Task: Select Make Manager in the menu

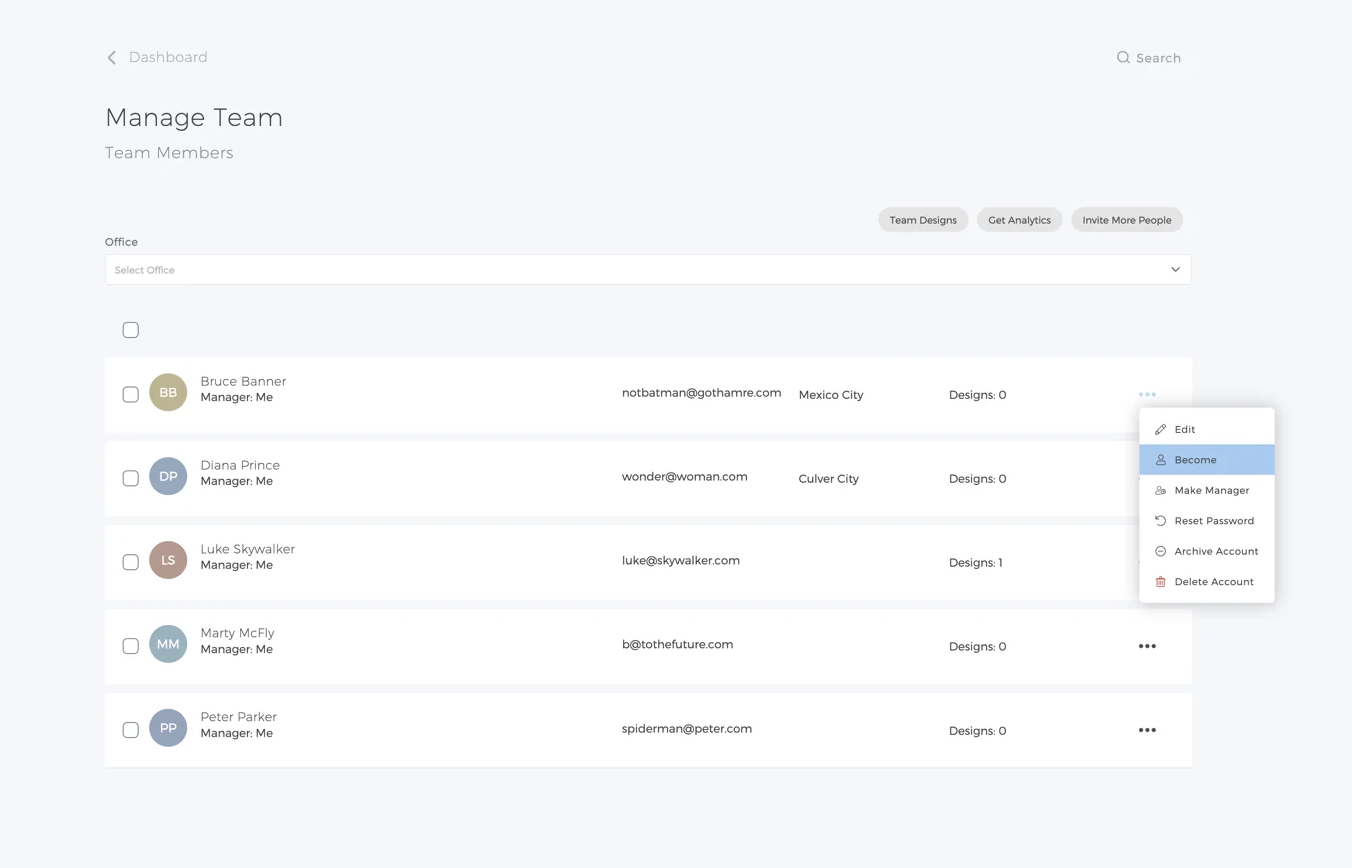Action: coord(1211,490)
